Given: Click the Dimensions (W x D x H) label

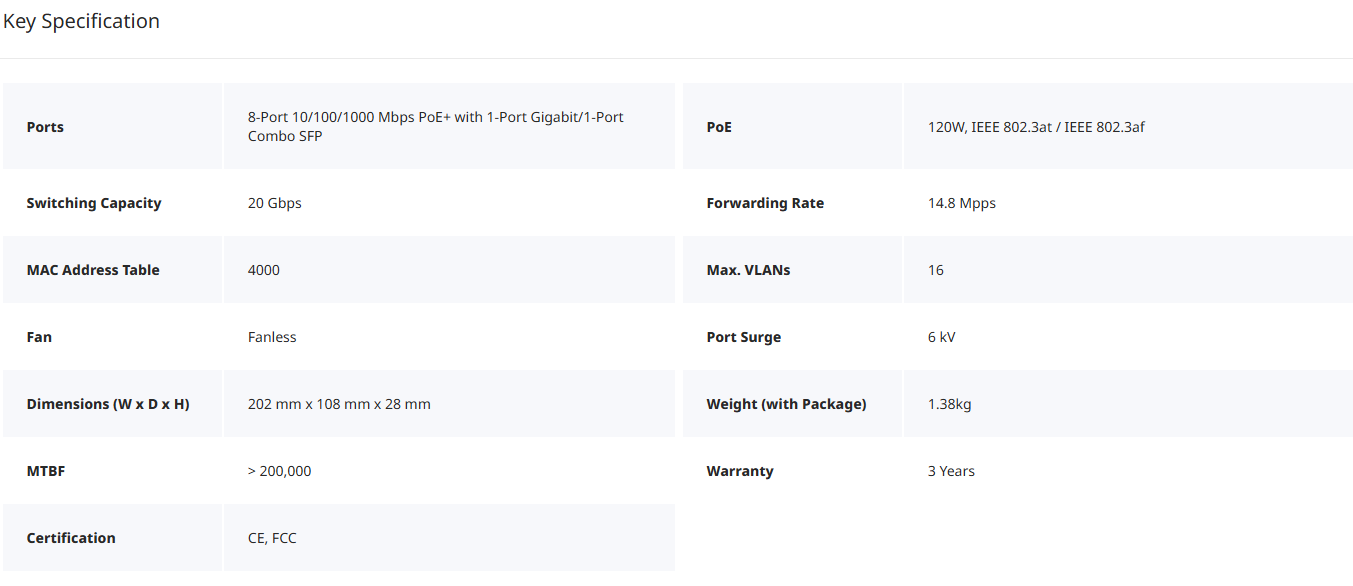Looking at the screenshot, I should (x=108, y=404).
